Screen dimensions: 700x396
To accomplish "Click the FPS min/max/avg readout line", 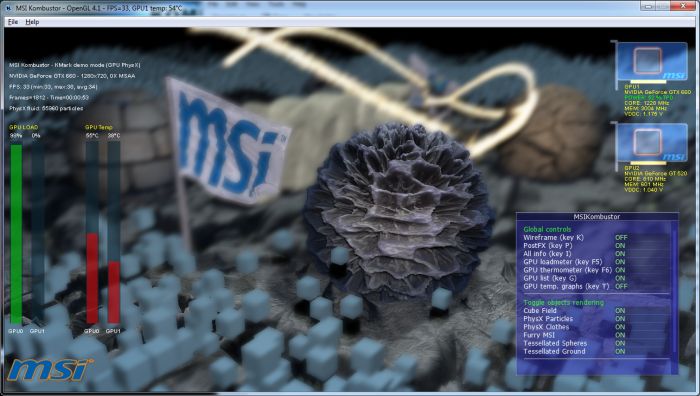I will pos(53,87).
